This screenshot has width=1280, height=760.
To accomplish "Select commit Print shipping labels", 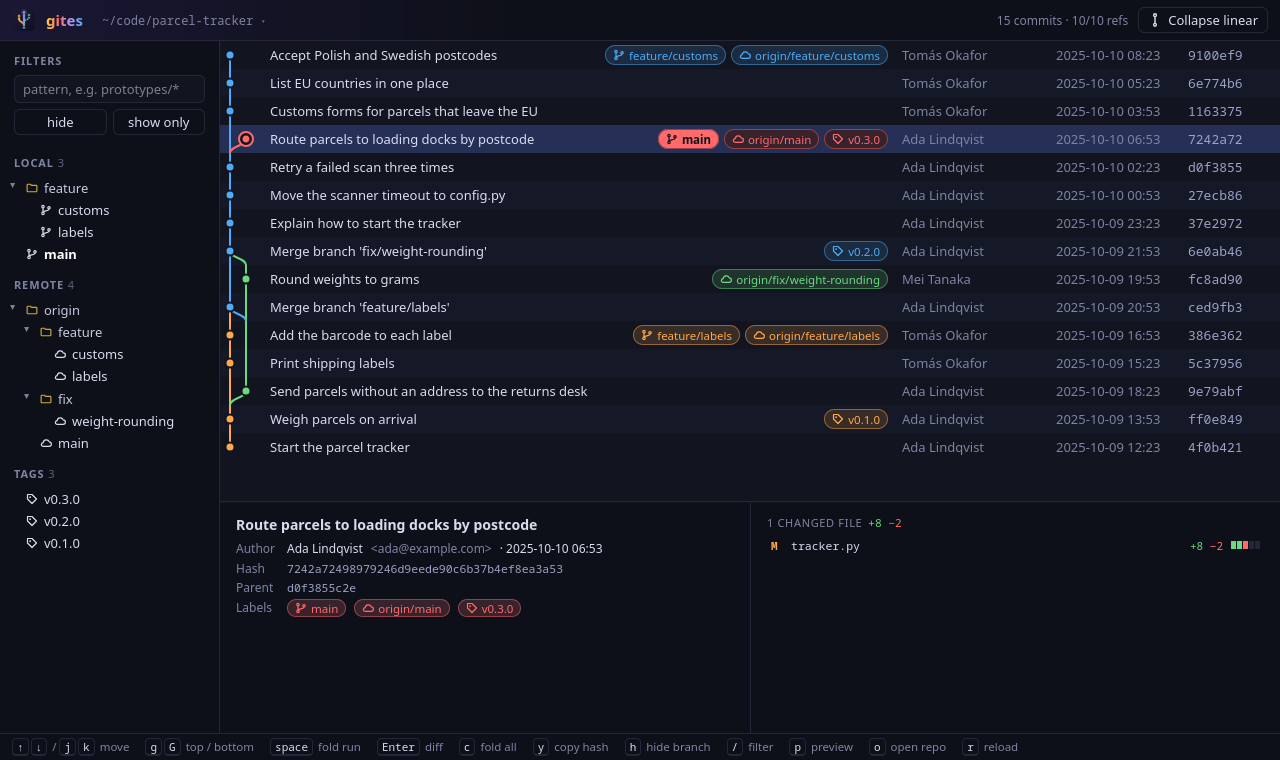I will (x=750, y=363).
